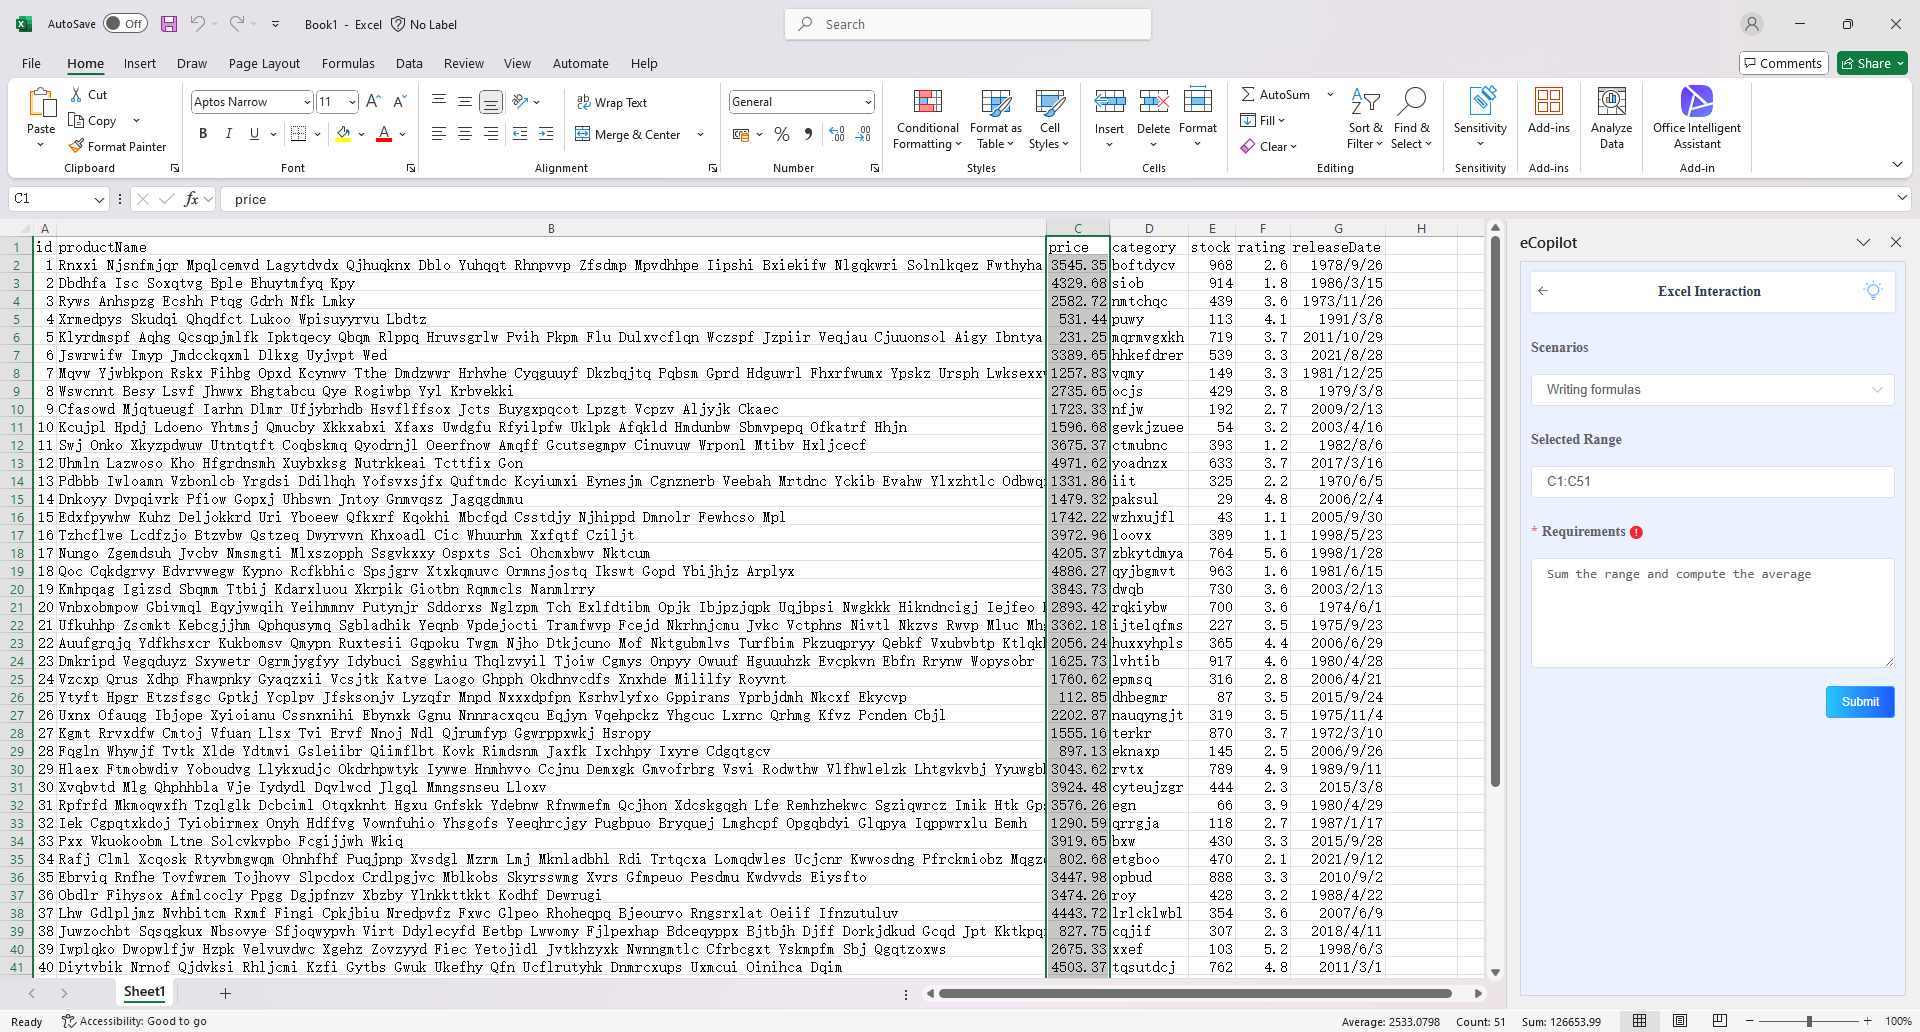Click the Save disk icon
1920x1032 pixels.
(x=169, y=24)
